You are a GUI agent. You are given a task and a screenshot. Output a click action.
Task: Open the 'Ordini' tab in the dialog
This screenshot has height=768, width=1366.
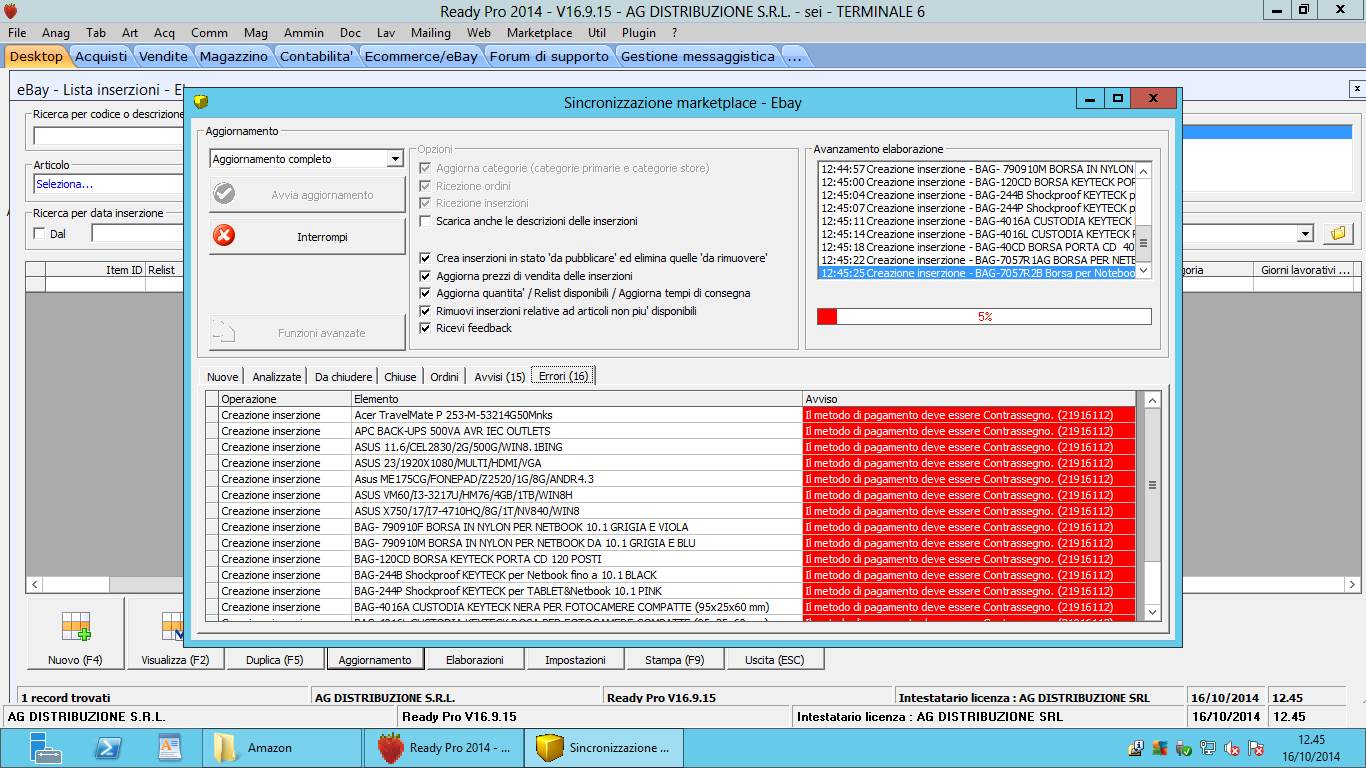[445, 377]
